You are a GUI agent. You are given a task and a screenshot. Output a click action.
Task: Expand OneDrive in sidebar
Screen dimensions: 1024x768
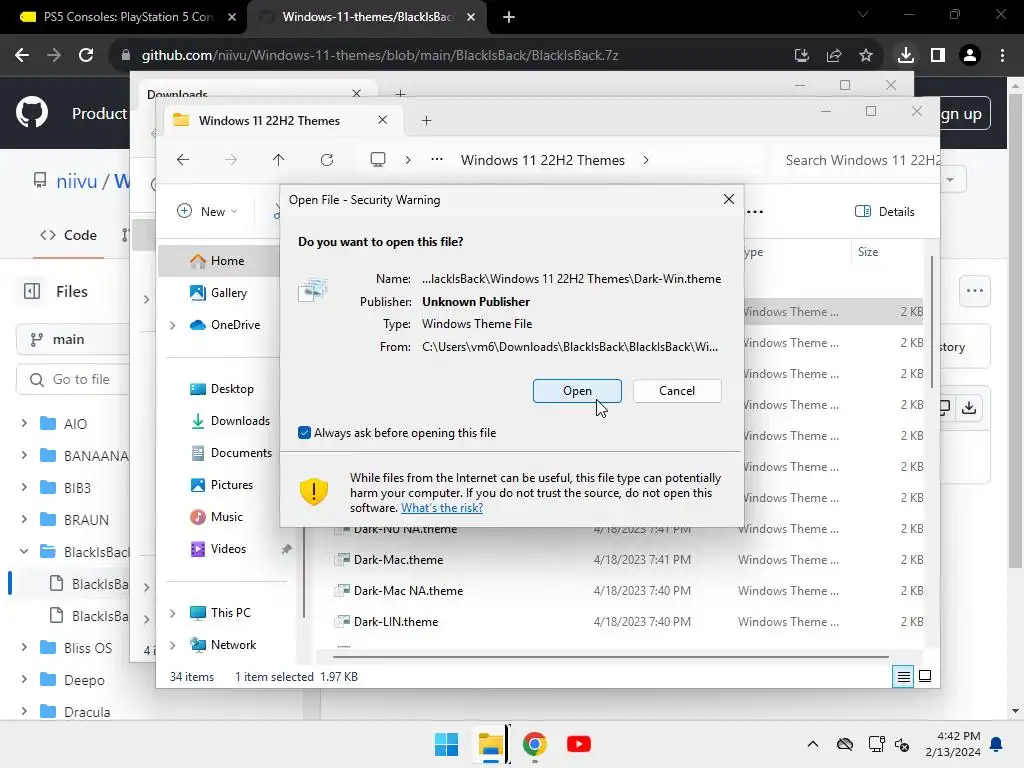coord(172,325)
